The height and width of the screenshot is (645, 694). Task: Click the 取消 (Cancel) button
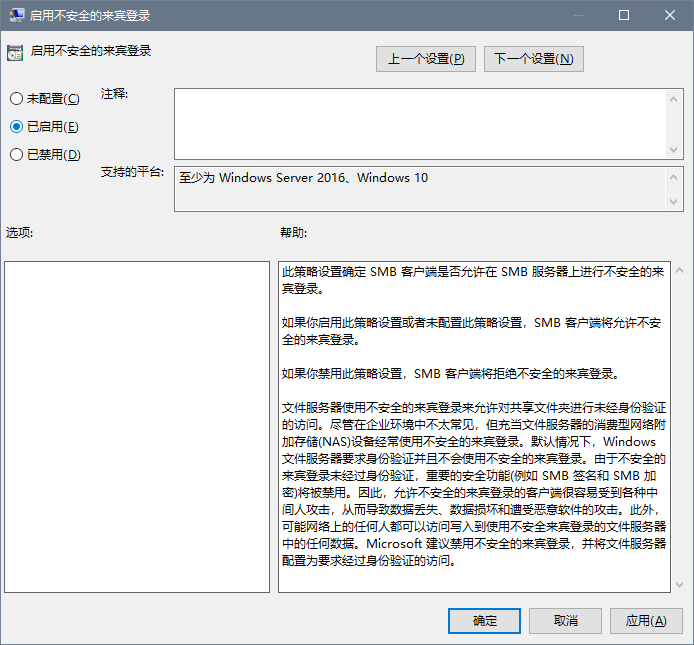pos(565,621)
